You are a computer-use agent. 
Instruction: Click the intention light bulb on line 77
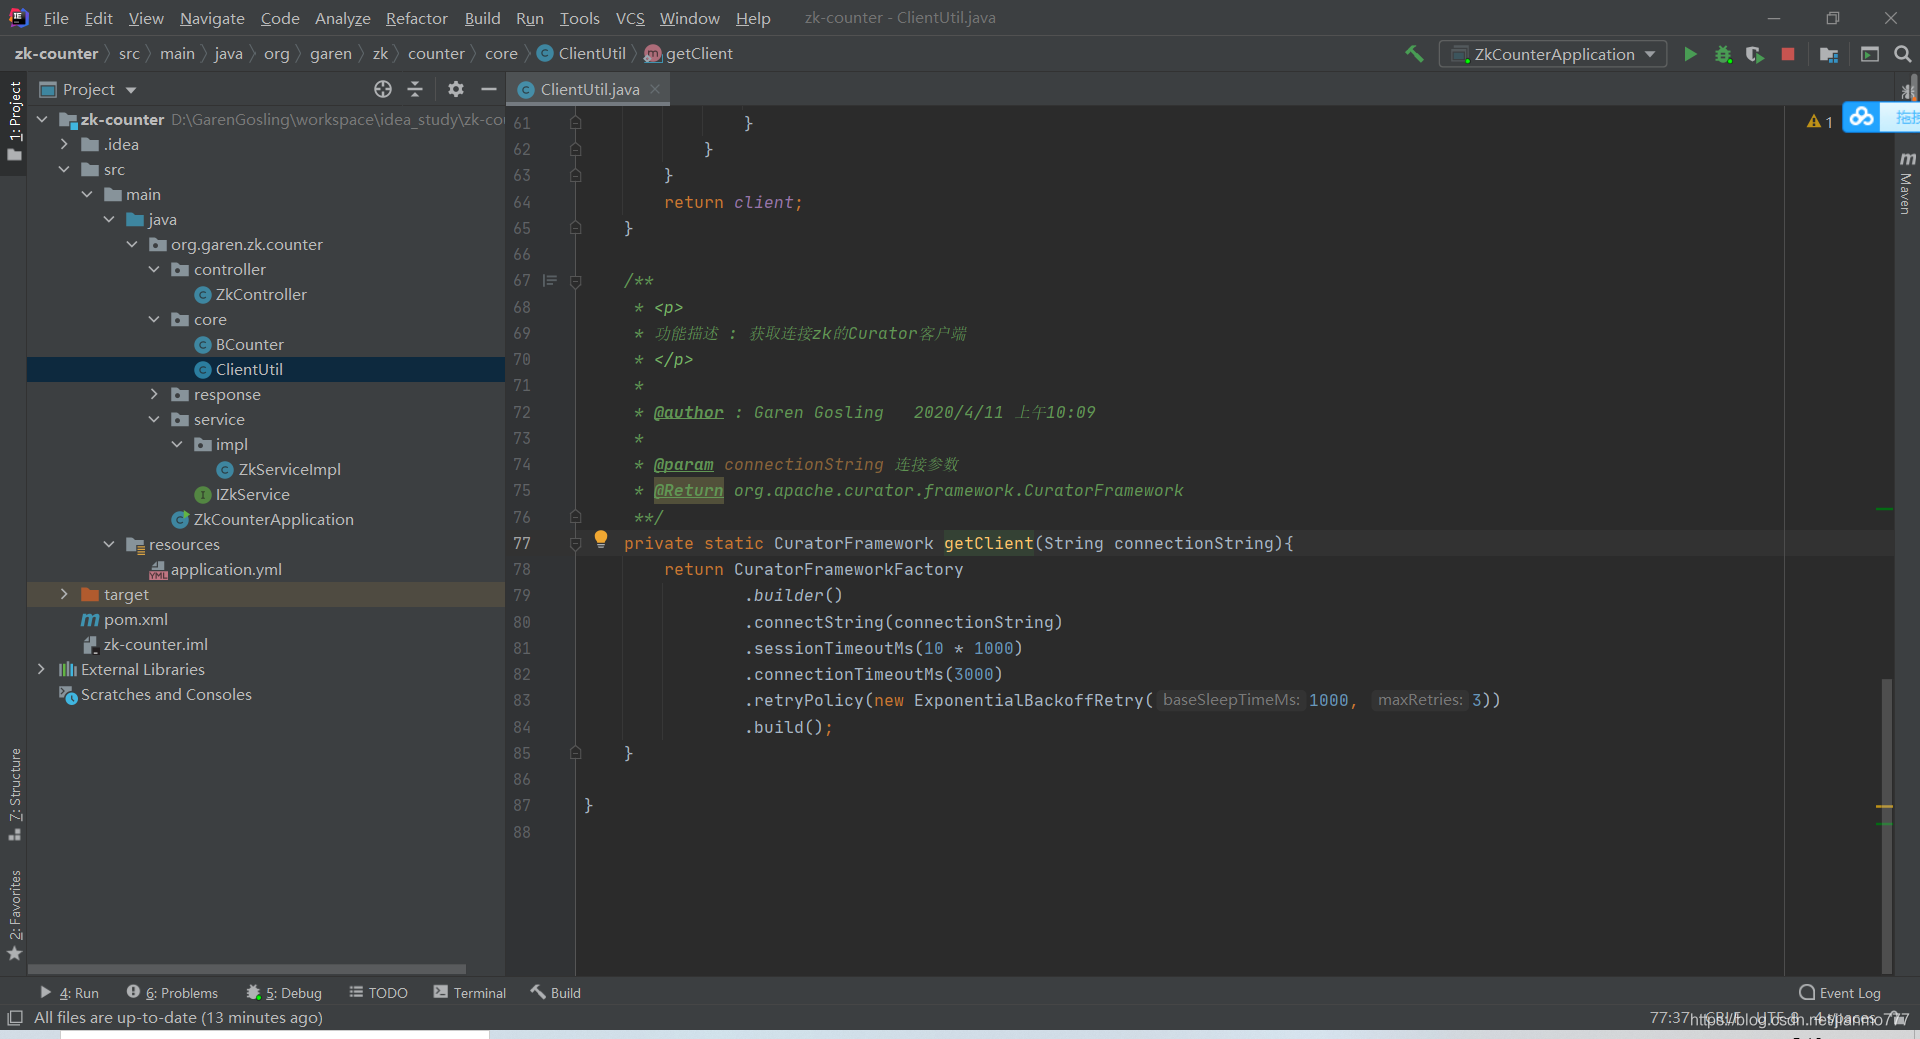(x=601, y=539)
